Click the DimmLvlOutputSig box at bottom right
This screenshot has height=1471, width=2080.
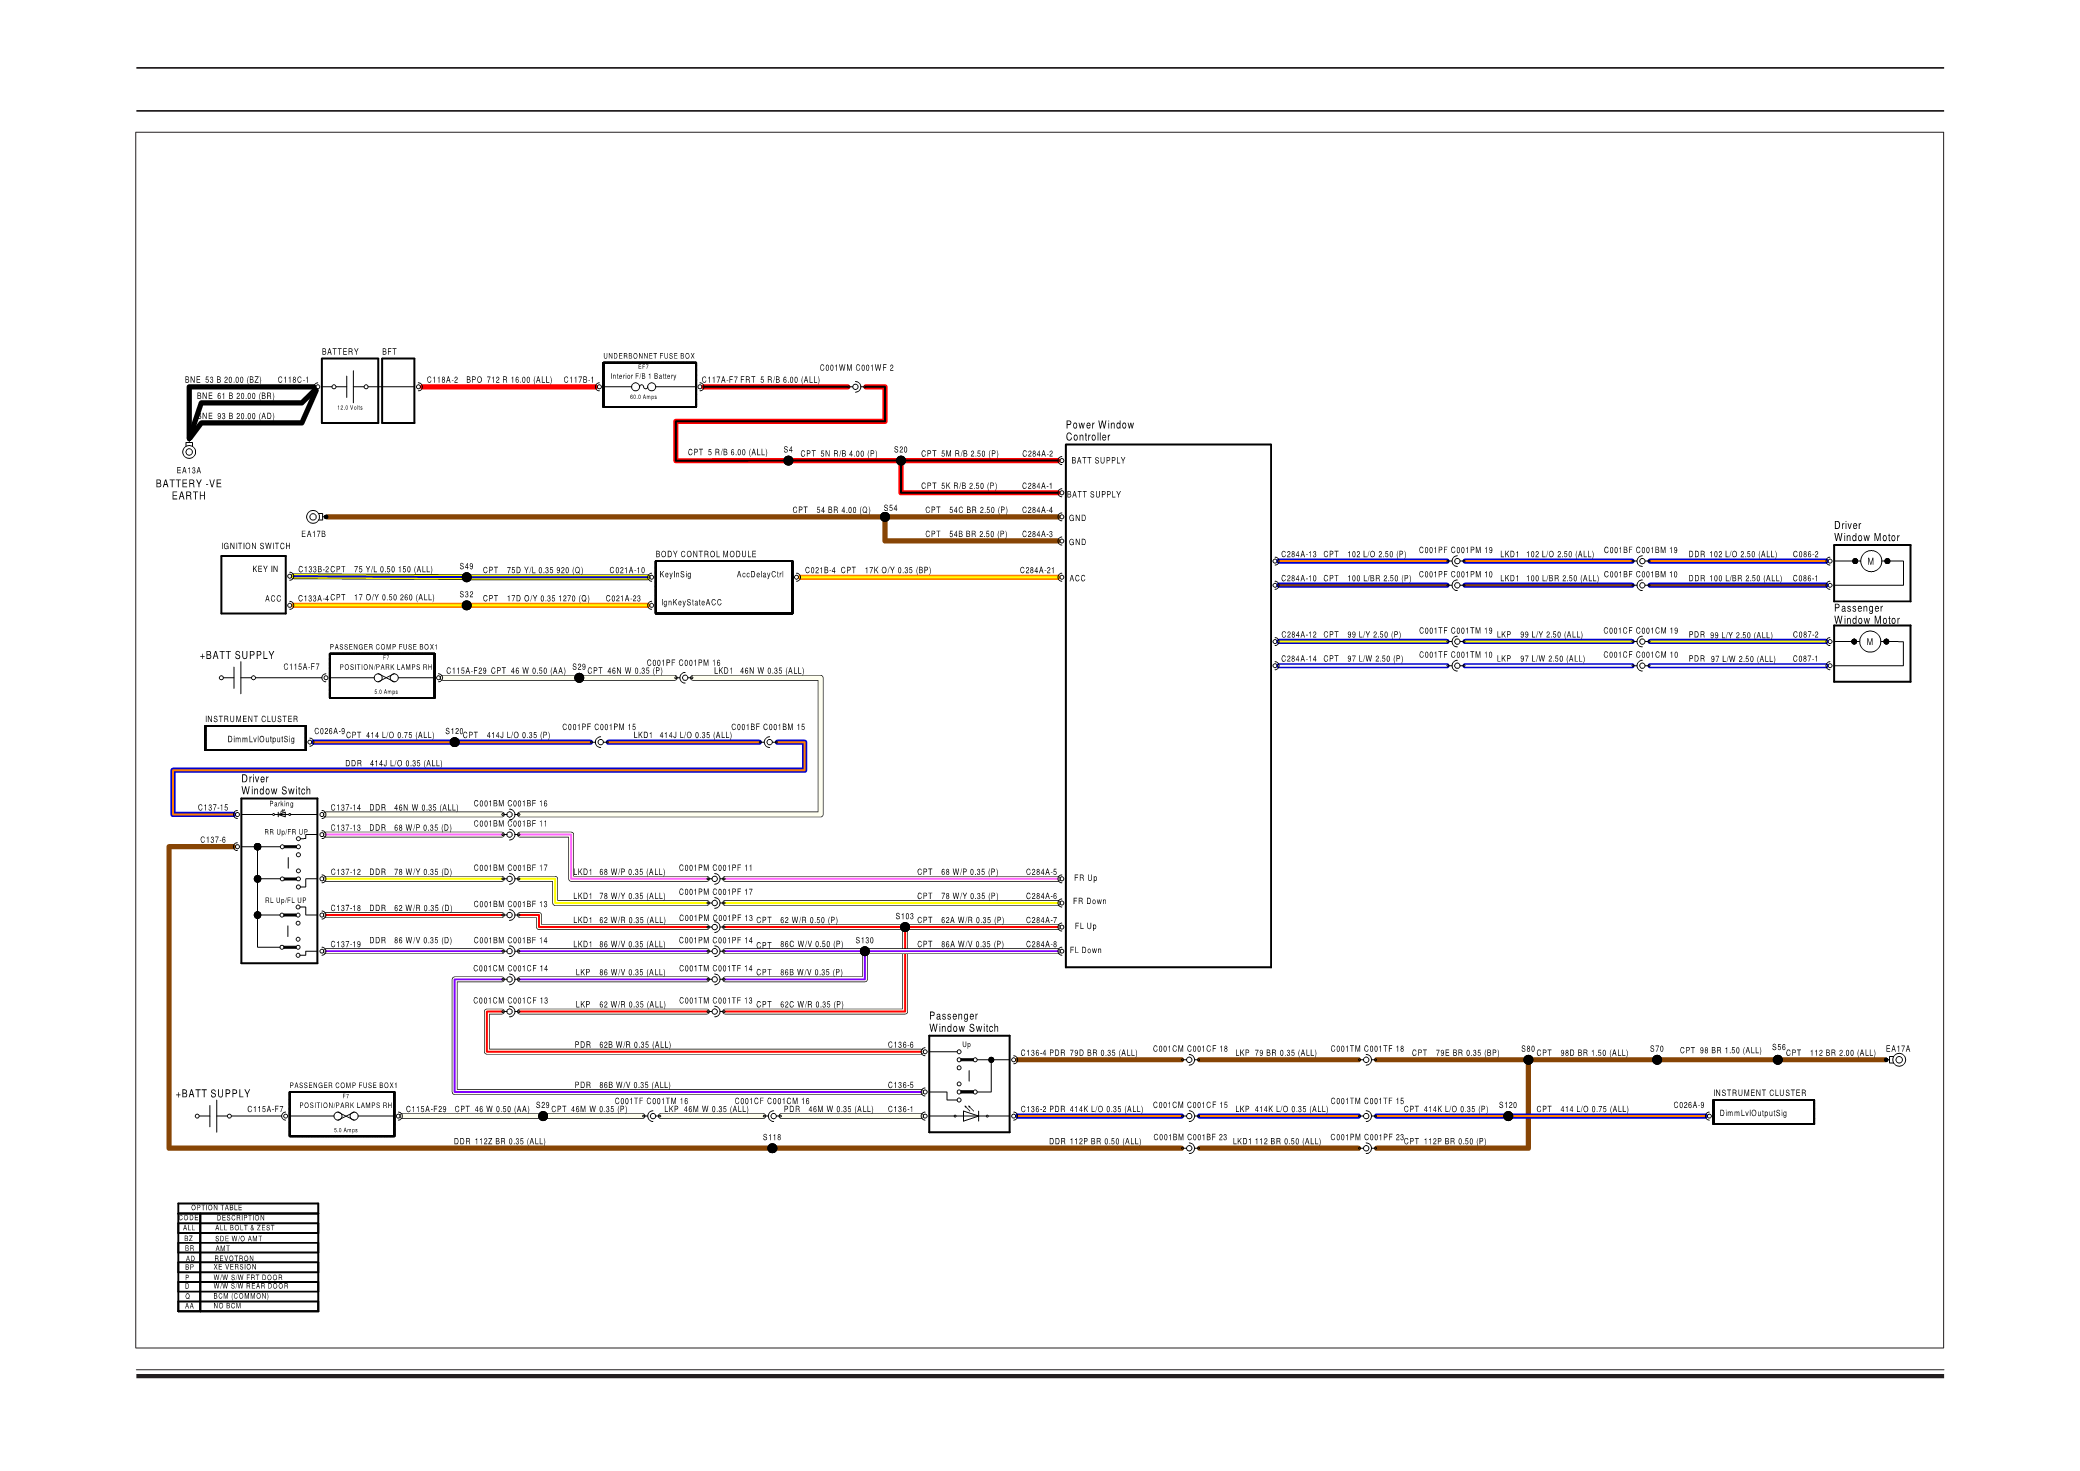point(1762,1113)
